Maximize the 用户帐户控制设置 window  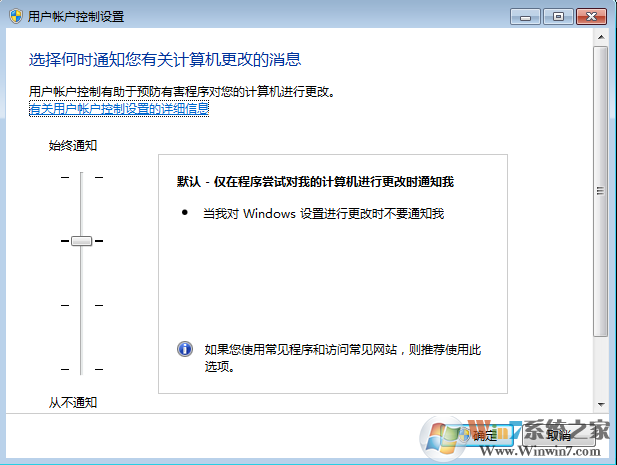click(557, 16)
